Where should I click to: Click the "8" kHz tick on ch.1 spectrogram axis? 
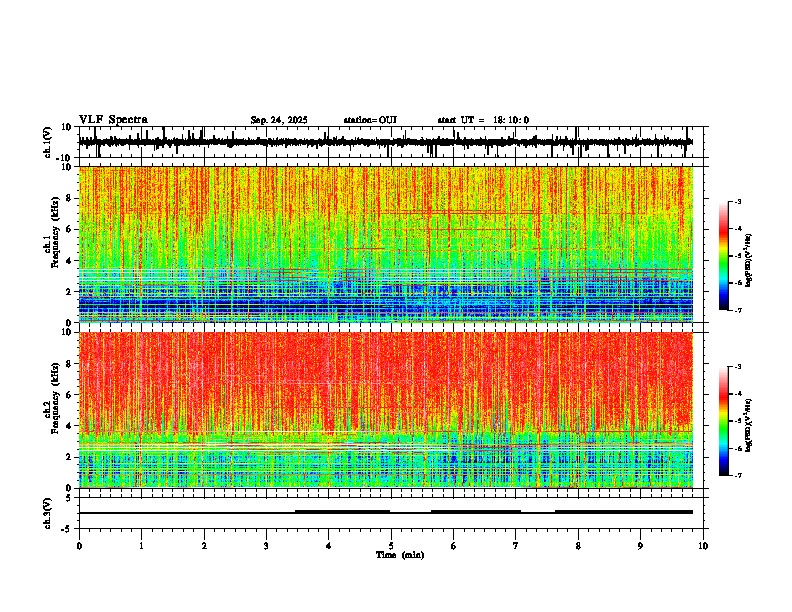click(x=70, y=198)
